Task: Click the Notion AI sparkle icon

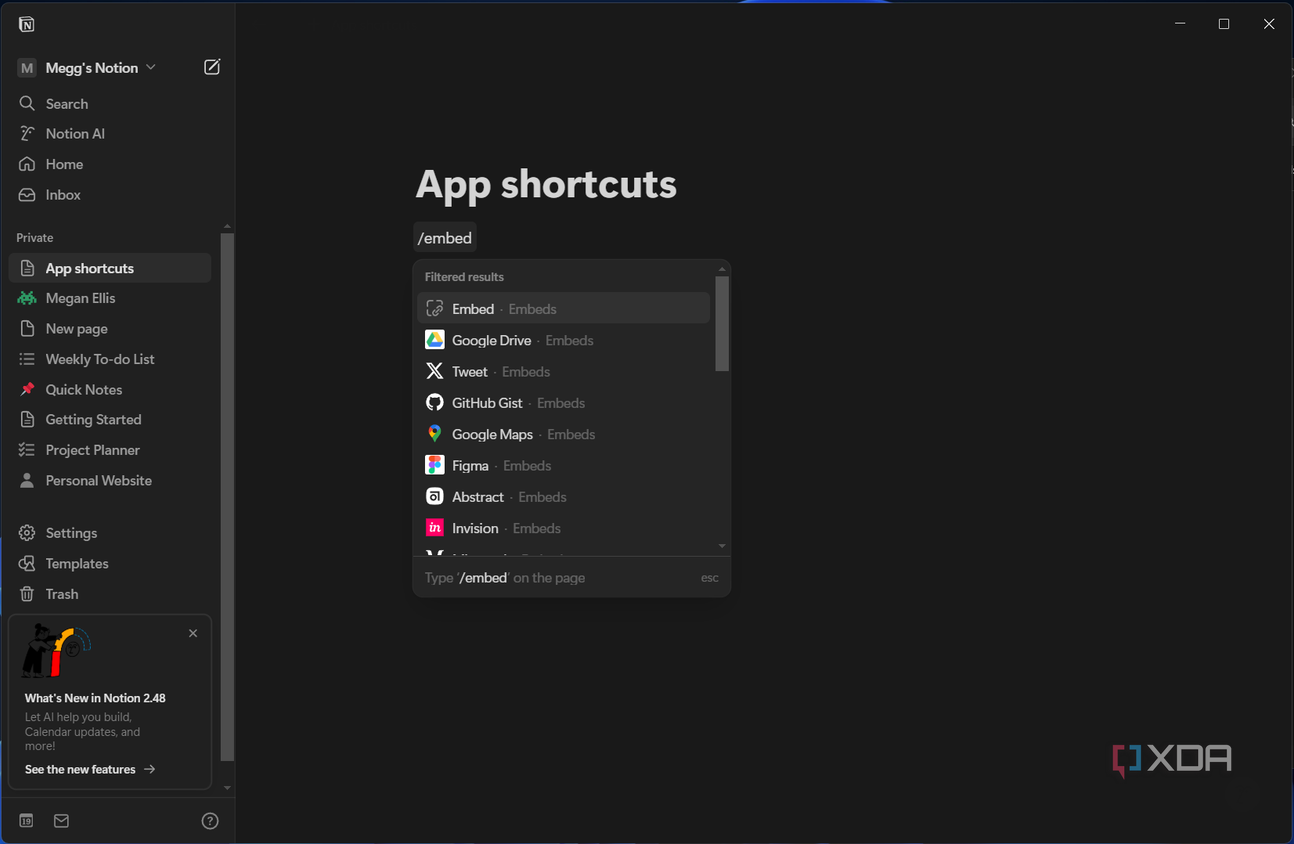Action: tap(27, 134)
